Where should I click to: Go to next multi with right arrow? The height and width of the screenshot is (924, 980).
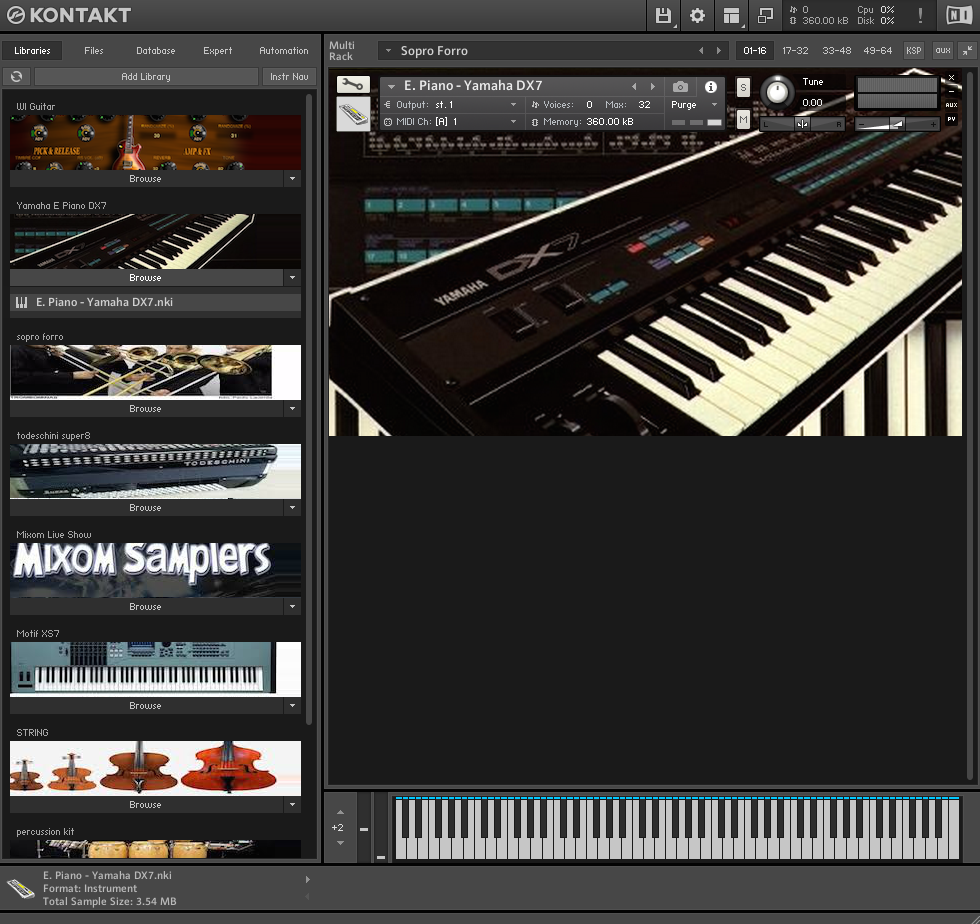click(x=719, y=51)
